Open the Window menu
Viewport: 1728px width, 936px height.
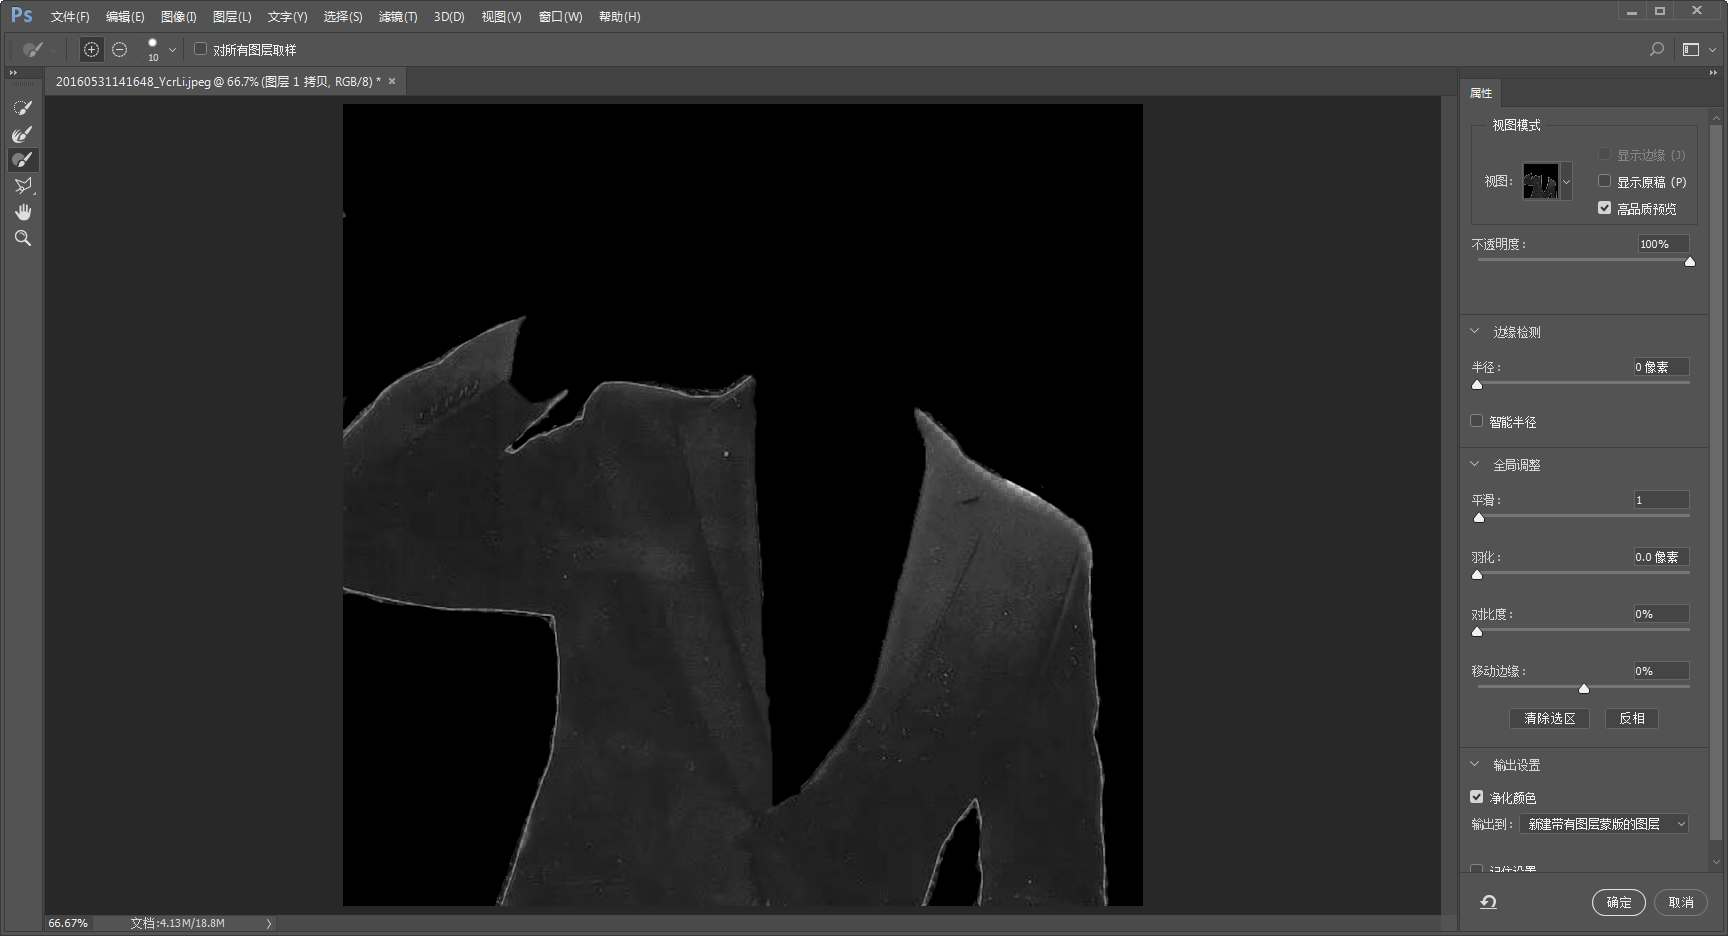(560, 17)
